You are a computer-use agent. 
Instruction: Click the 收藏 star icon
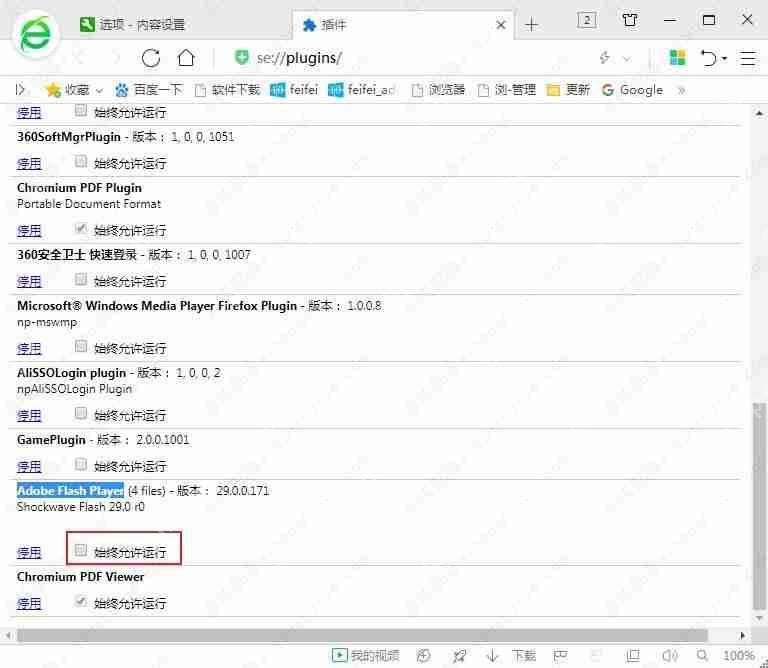point(53,90)
